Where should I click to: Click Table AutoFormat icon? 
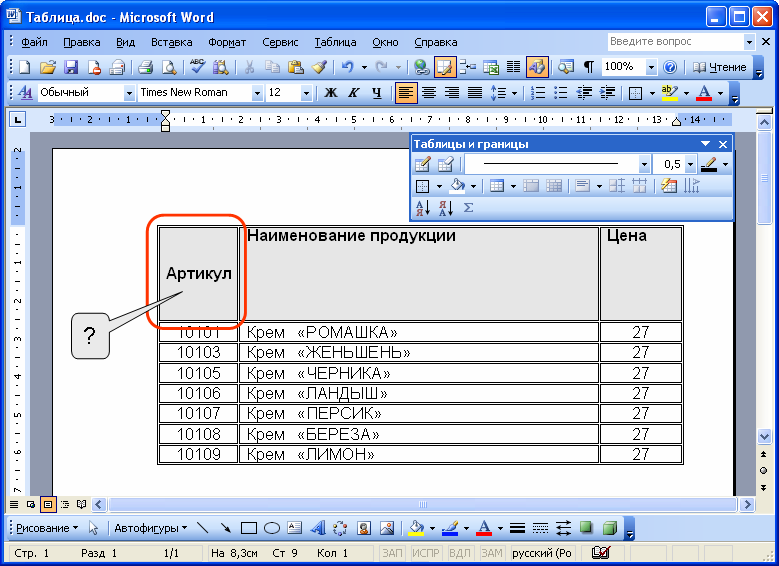(669, 186)
